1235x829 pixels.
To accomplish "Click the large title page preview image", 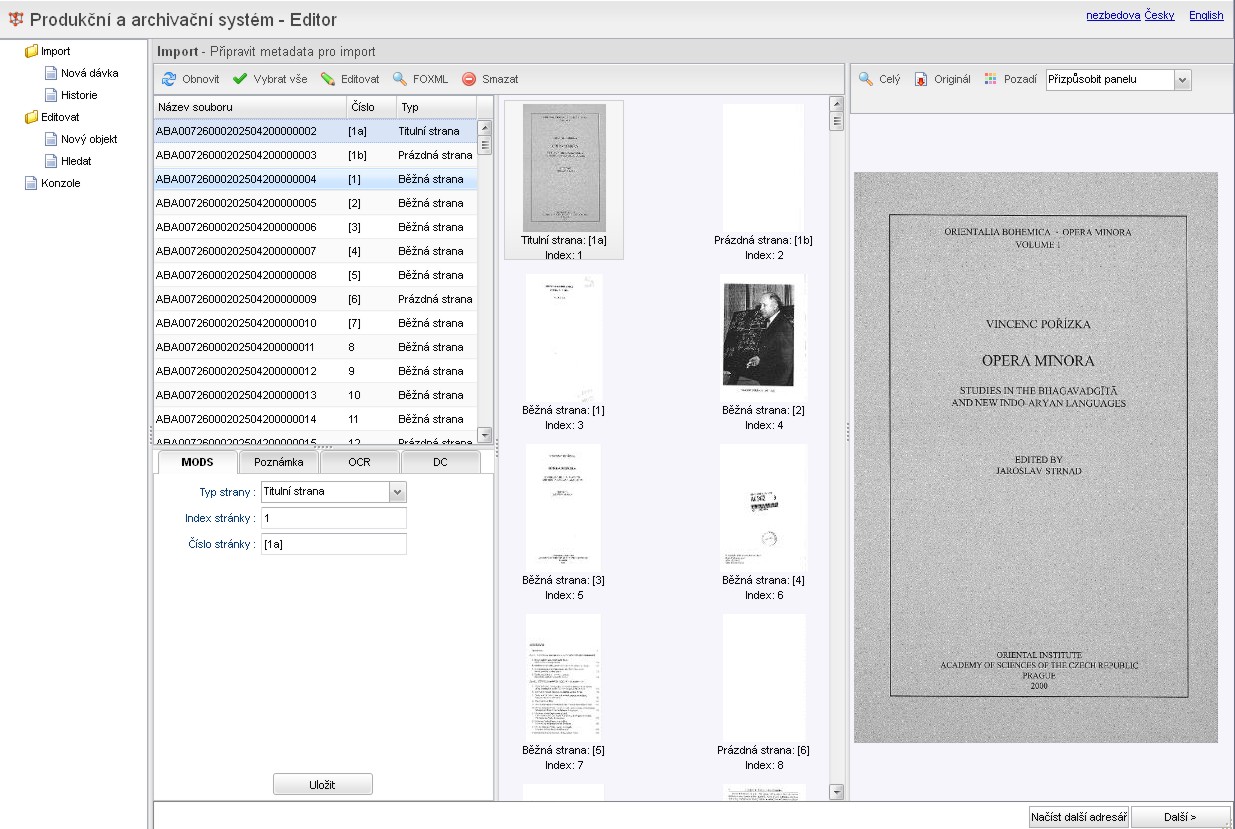I will coord(1035,457).
